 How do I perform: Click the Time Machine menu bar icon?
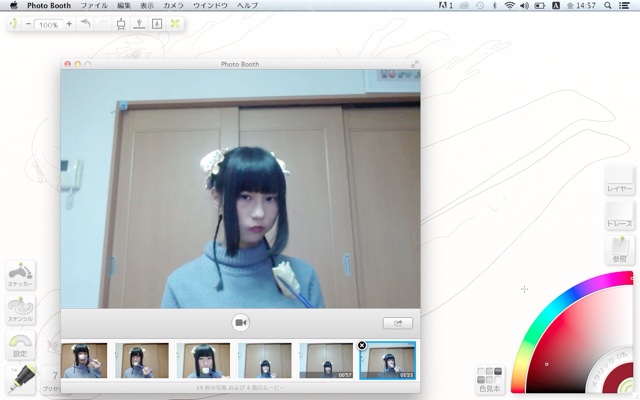tap(480, 5)
